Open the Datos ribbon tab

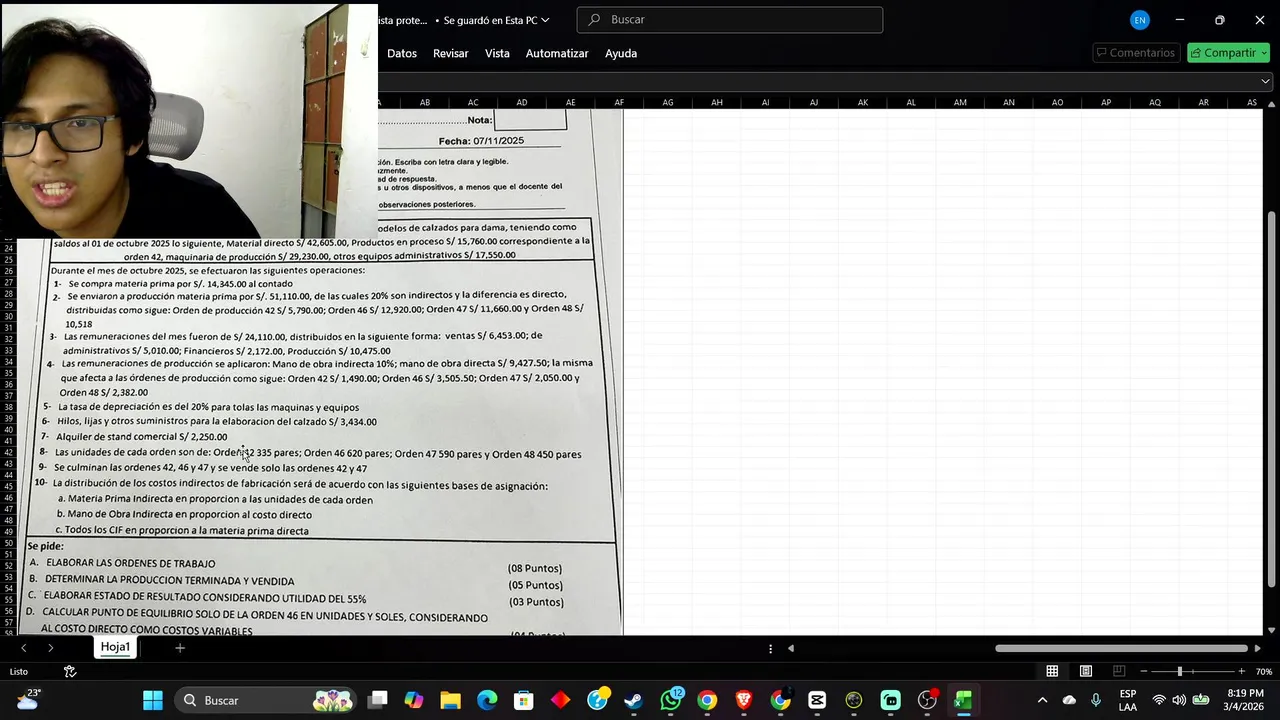pyautogui.click(x=402, y=53)
